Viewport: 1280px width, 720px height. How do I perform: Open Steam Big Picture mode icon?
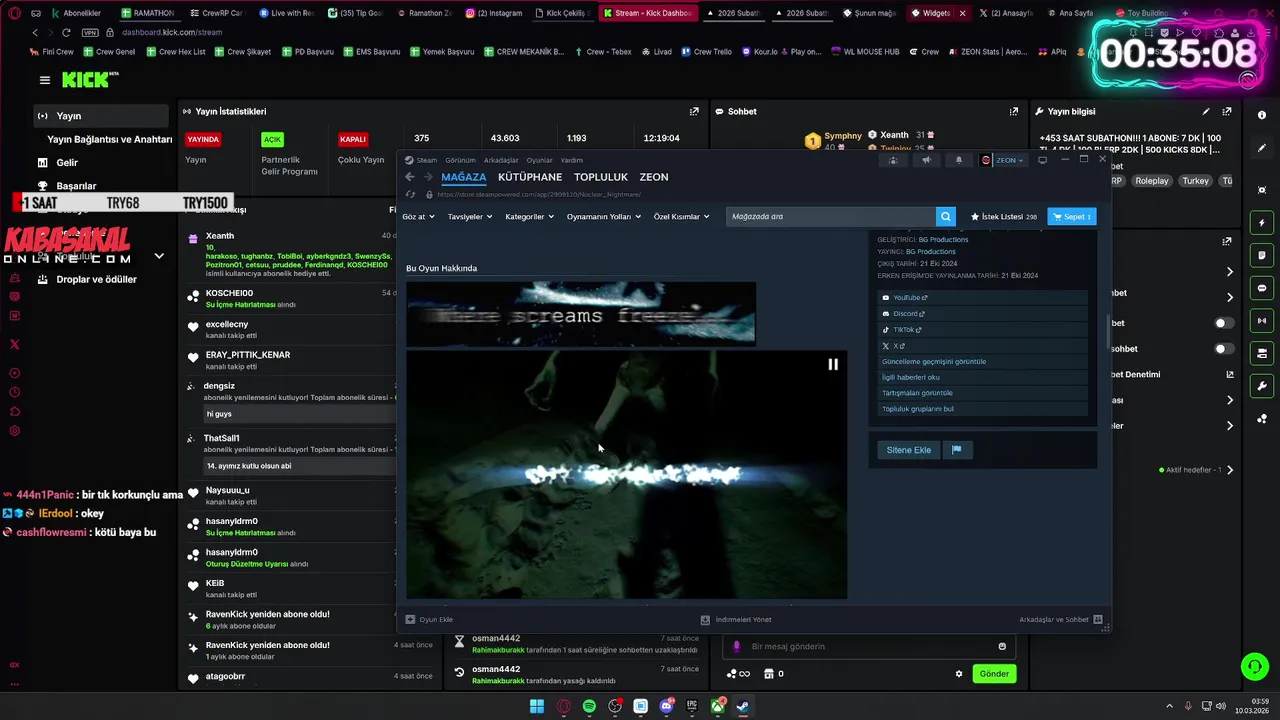click(x=1042, y=160)
